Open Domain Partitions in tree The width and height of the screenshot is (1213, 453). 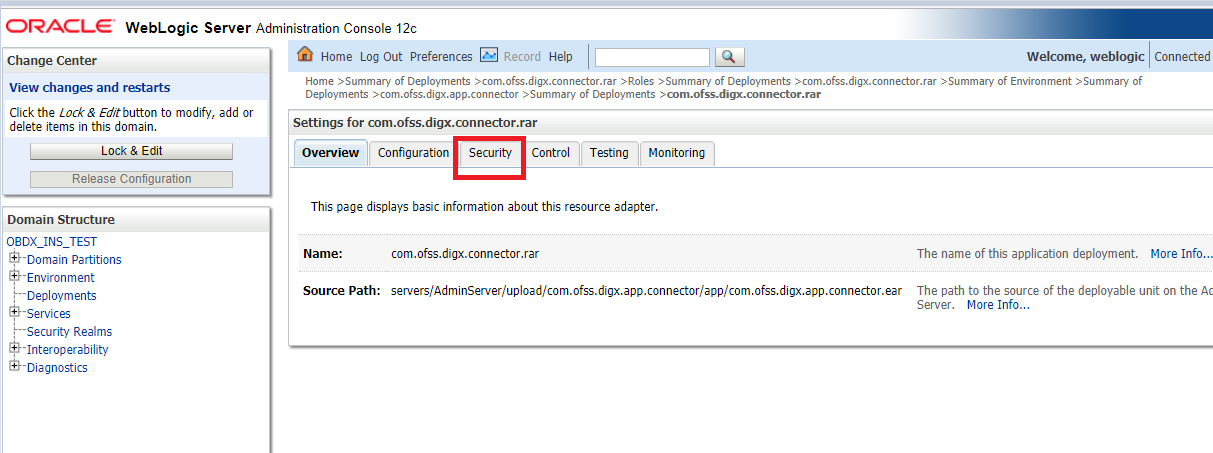[74, 260]
